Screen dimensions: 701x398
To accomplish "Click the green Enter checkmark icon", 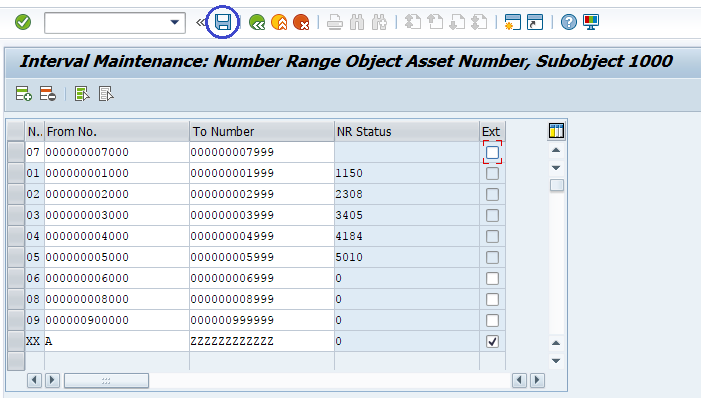I will [23, 22].
